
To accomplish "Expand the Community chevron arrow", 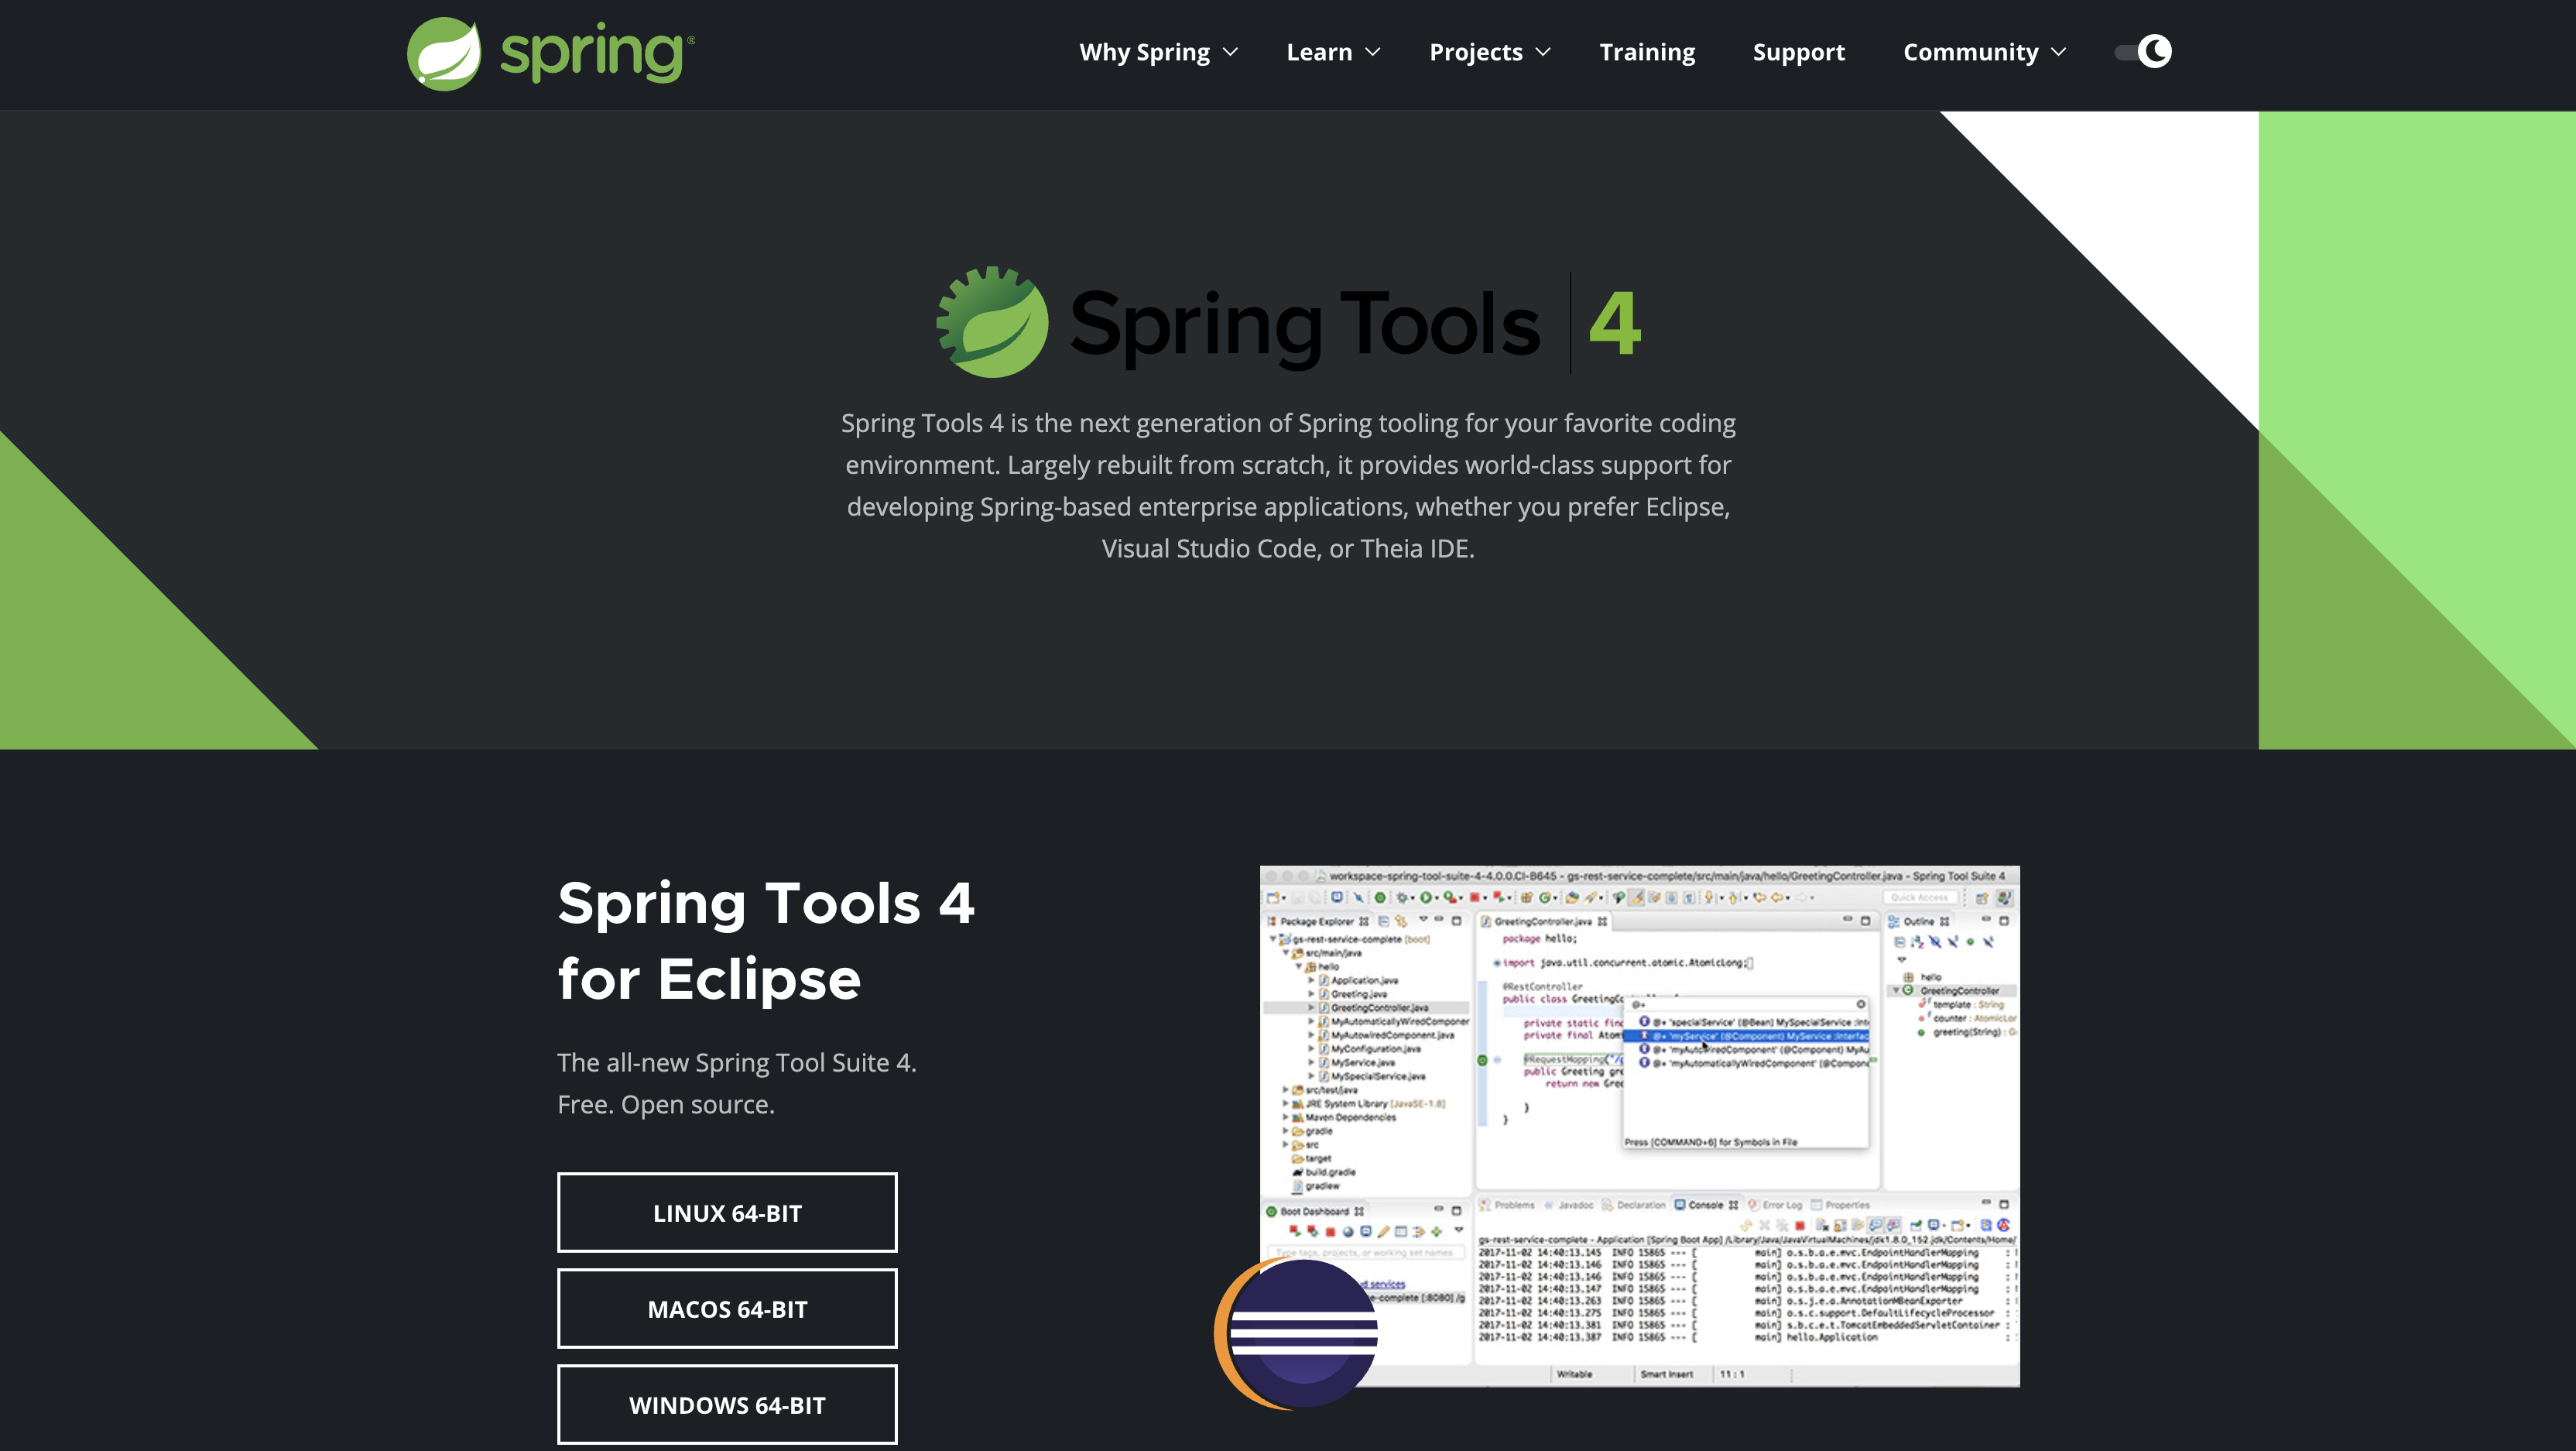I will point(2058,52).
